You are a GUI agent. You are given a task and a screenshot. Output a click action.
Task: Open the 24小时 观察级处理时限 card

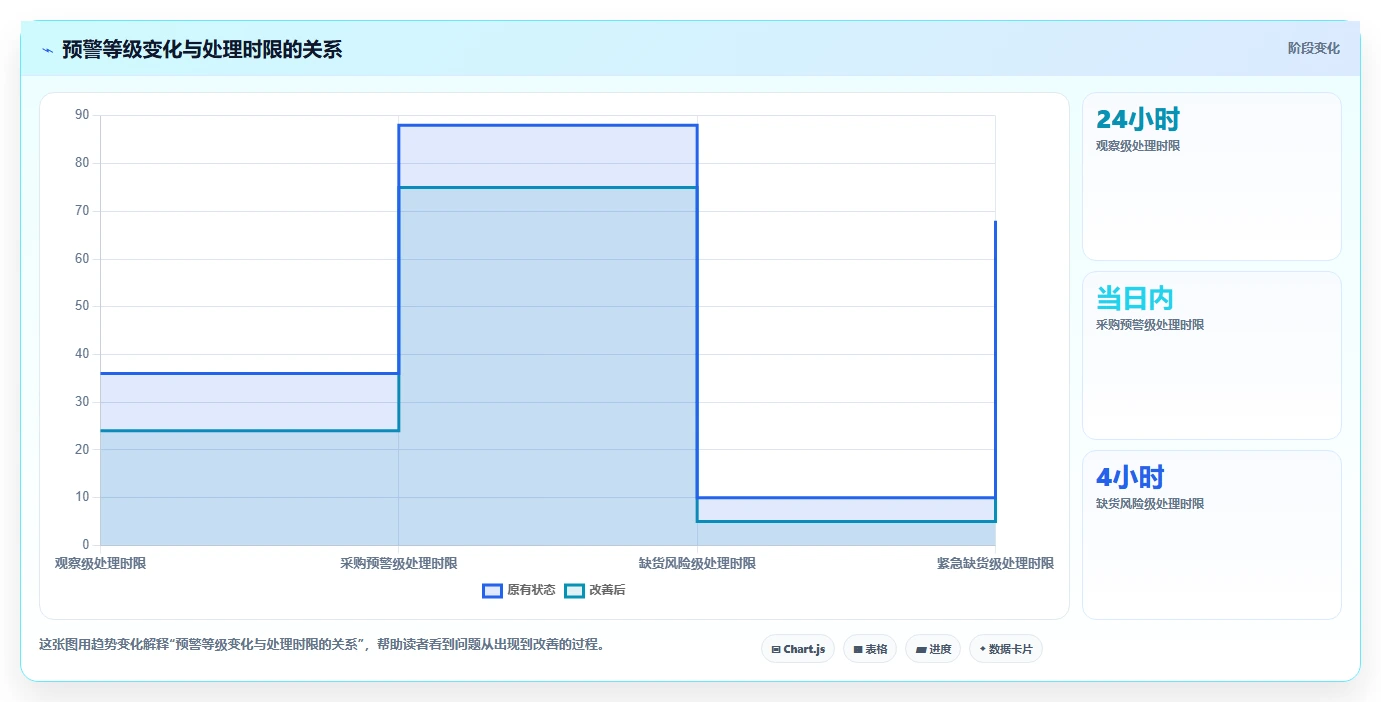click(x=1211, y=176)
